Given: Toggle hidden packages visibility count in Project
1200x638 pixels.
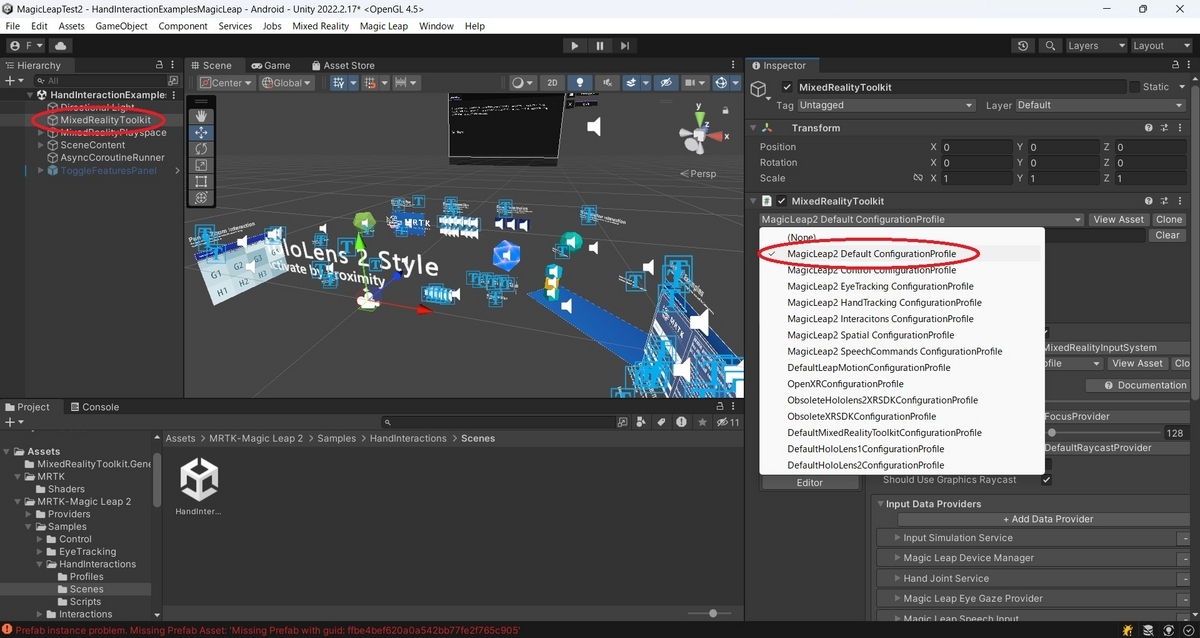Looking at the screenshot, I should [728, 422].
